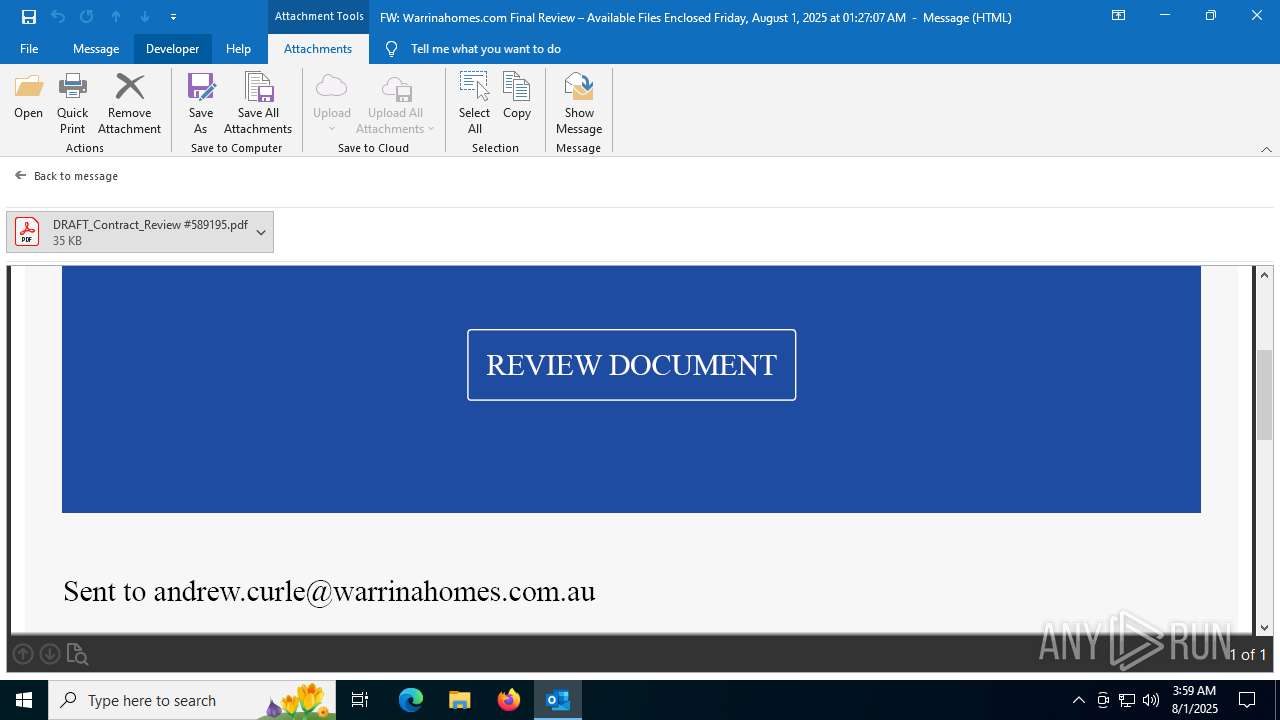1280x720 pixels.
Task: Go back with the Back to message arrow
Action: 20,175
